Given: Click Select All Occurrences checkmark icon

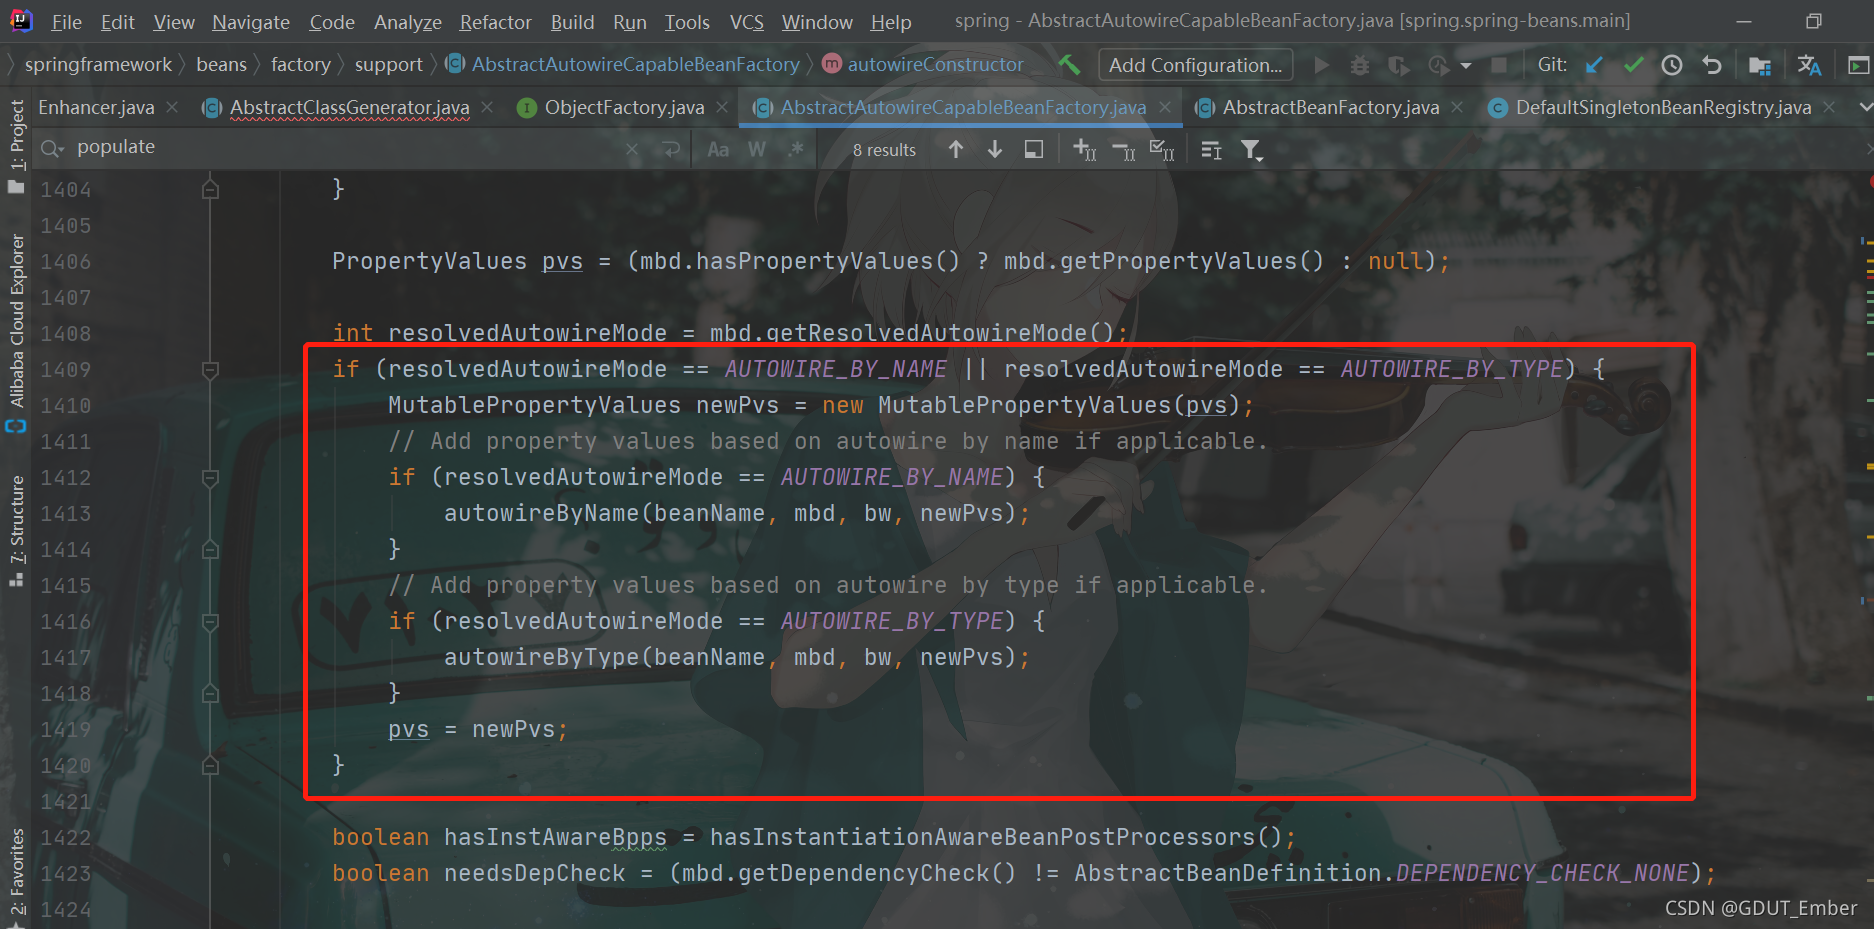Looking at the screenshot, I should [x=1162, y=150].
